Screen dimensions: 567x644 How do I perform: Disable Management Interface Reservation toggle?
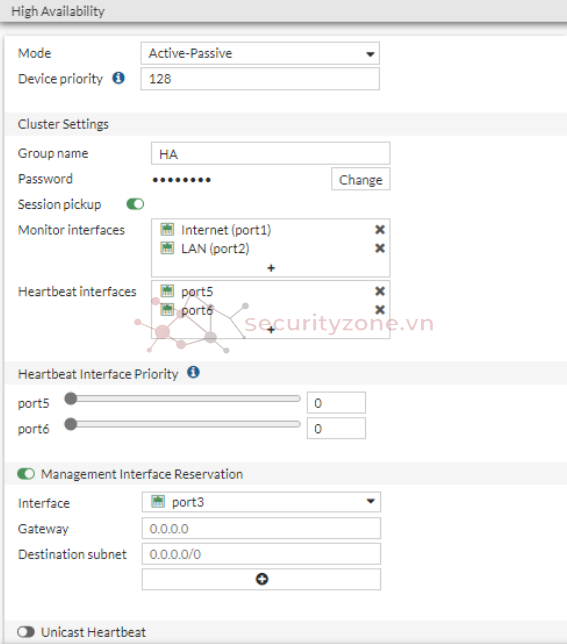point(26,474)
